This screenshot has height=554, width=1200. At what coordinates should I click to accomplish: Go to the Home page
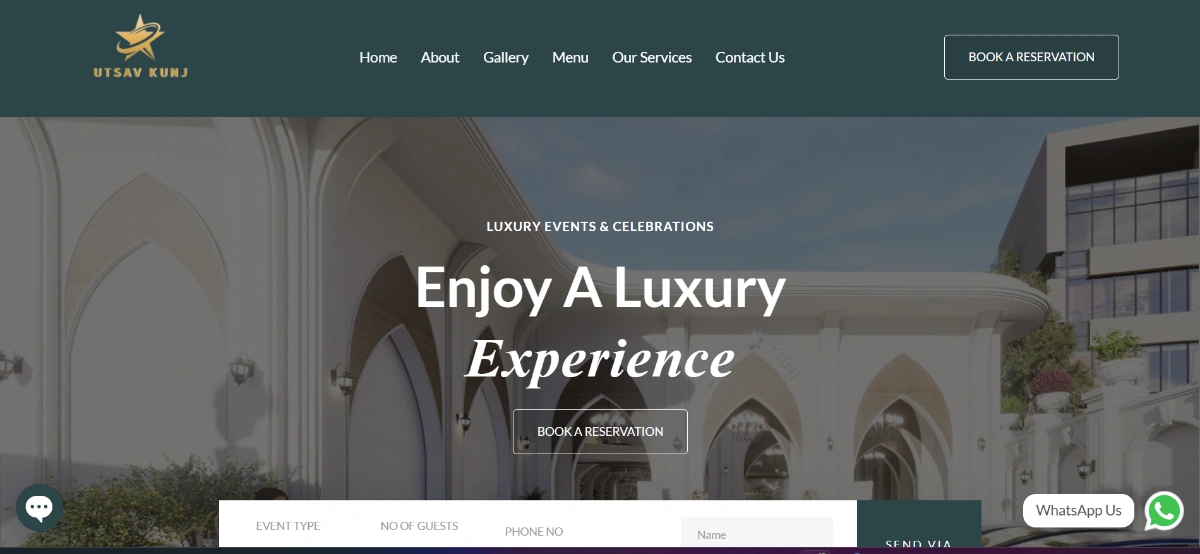(x=378, y=57)
